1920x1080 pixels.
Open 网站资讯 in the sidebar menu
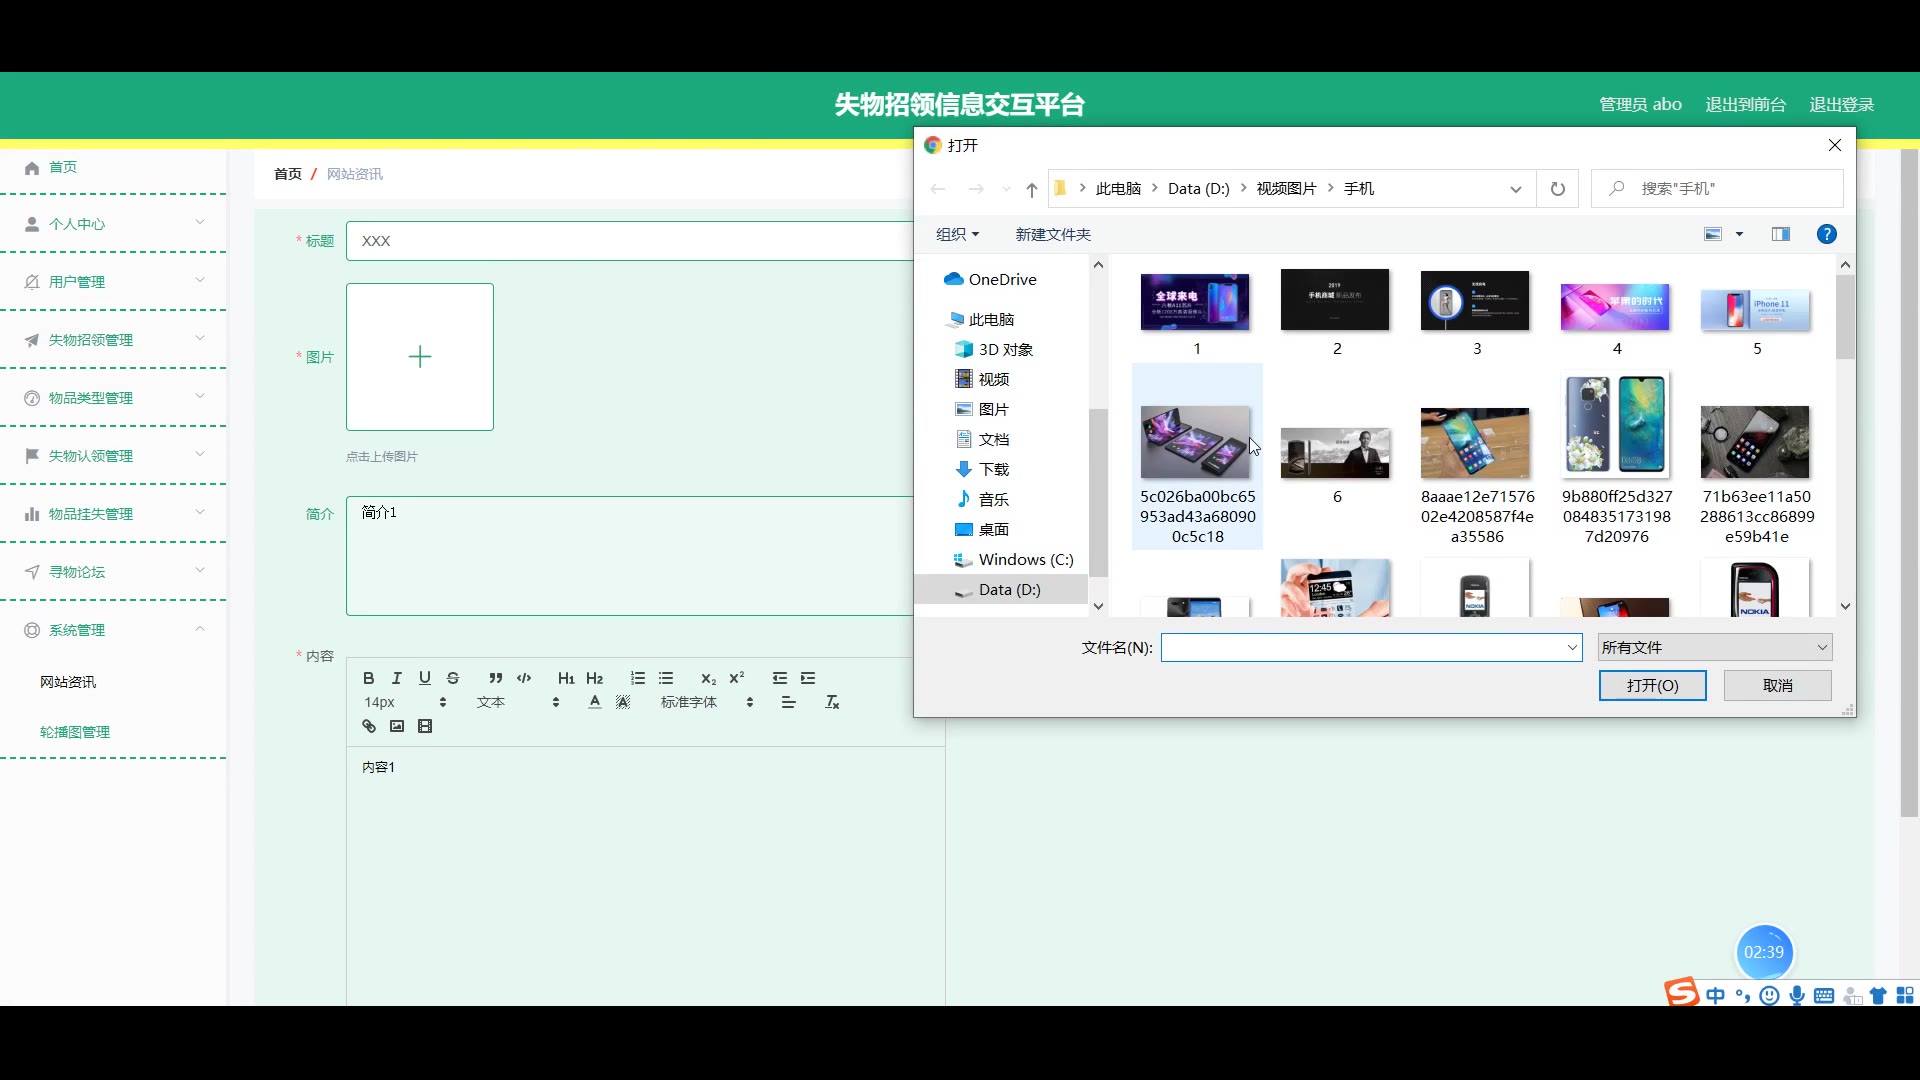[68, 682]
